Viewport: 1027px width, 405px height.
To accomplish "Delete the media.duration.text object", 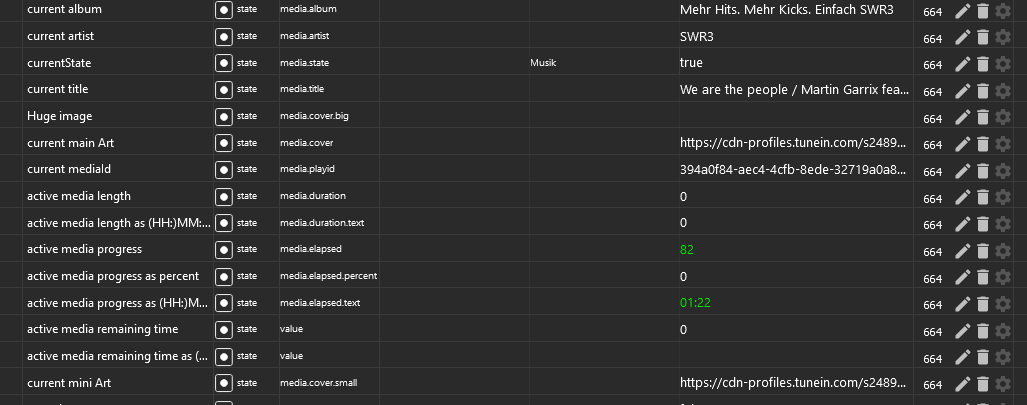I will [x=982, y=224].
